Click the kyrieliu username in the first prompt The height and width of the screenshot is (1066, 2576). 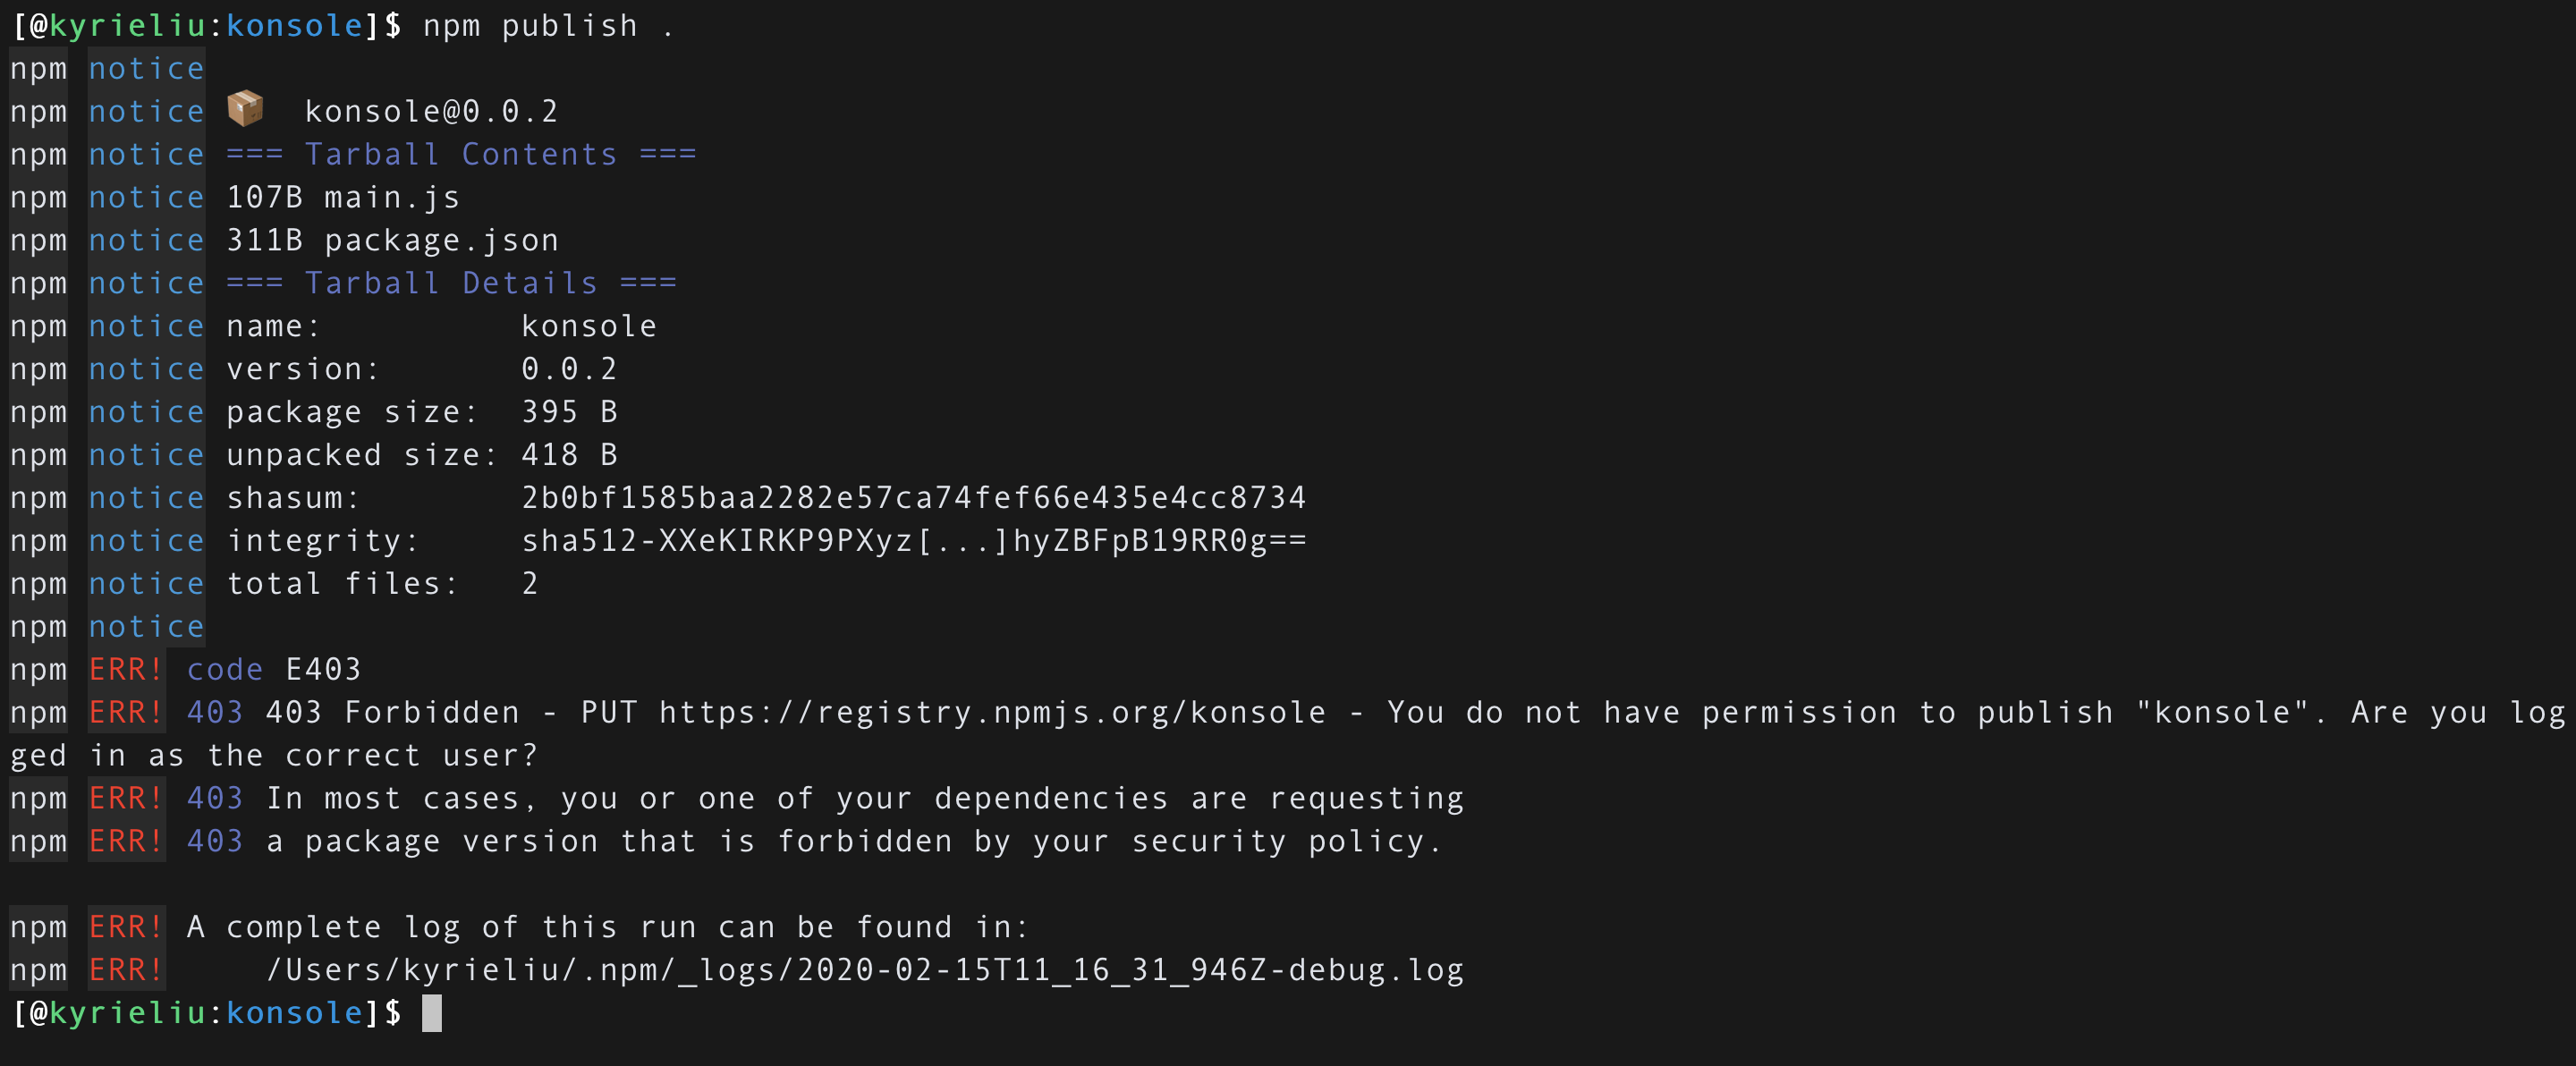pyautogui.click(x=127, y=26)
